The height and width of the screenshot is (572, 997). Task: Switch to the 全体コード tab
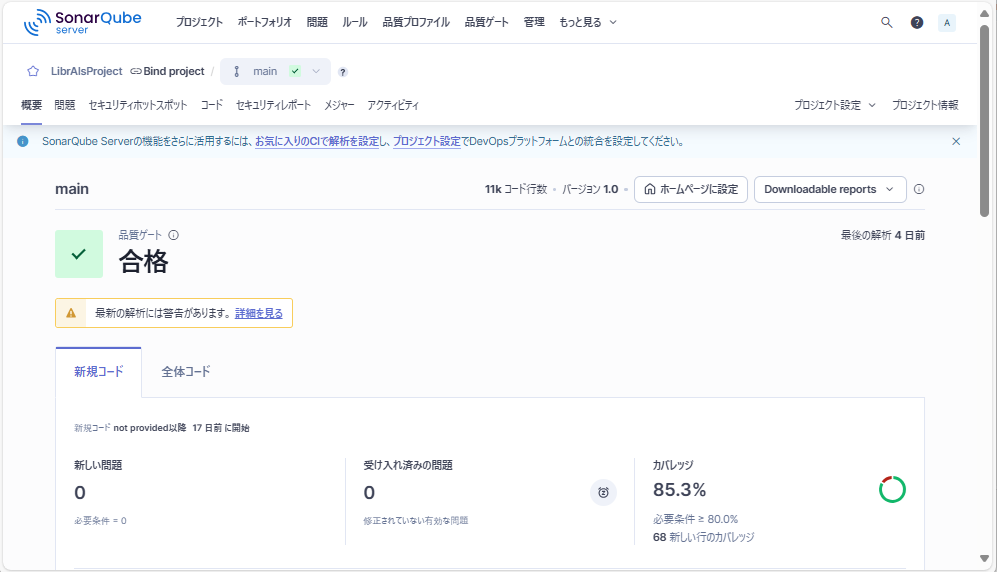point(186,372)
